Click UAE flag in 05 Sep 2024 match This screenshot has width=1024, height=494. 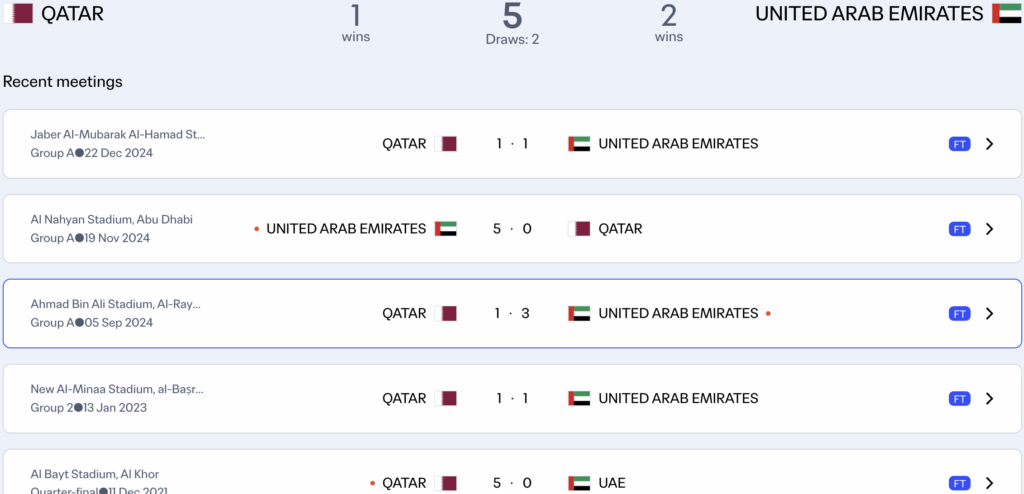point(579,314)
